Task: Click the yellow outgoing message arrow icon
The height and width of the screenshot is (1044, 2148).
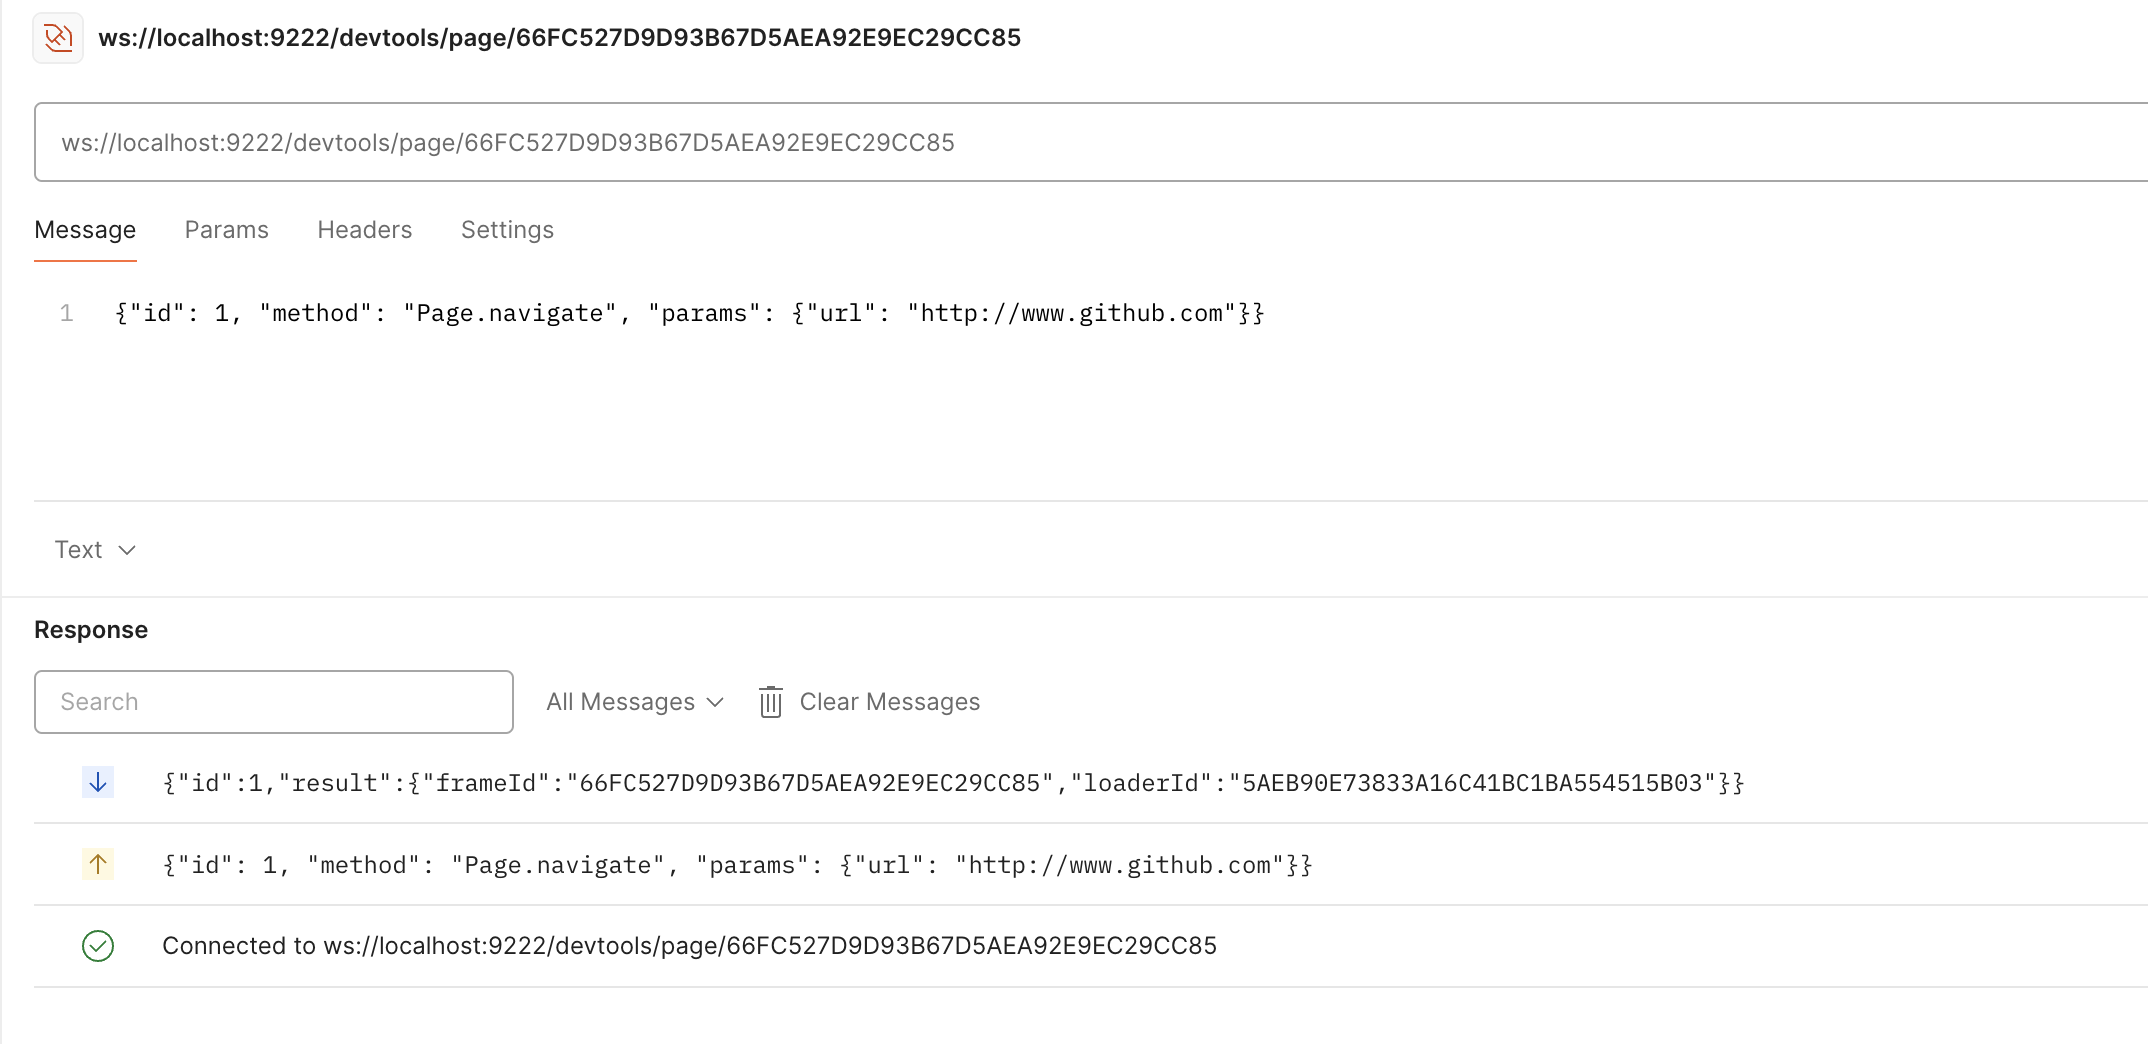Action: pyautogui.click(x=98, y=864)
